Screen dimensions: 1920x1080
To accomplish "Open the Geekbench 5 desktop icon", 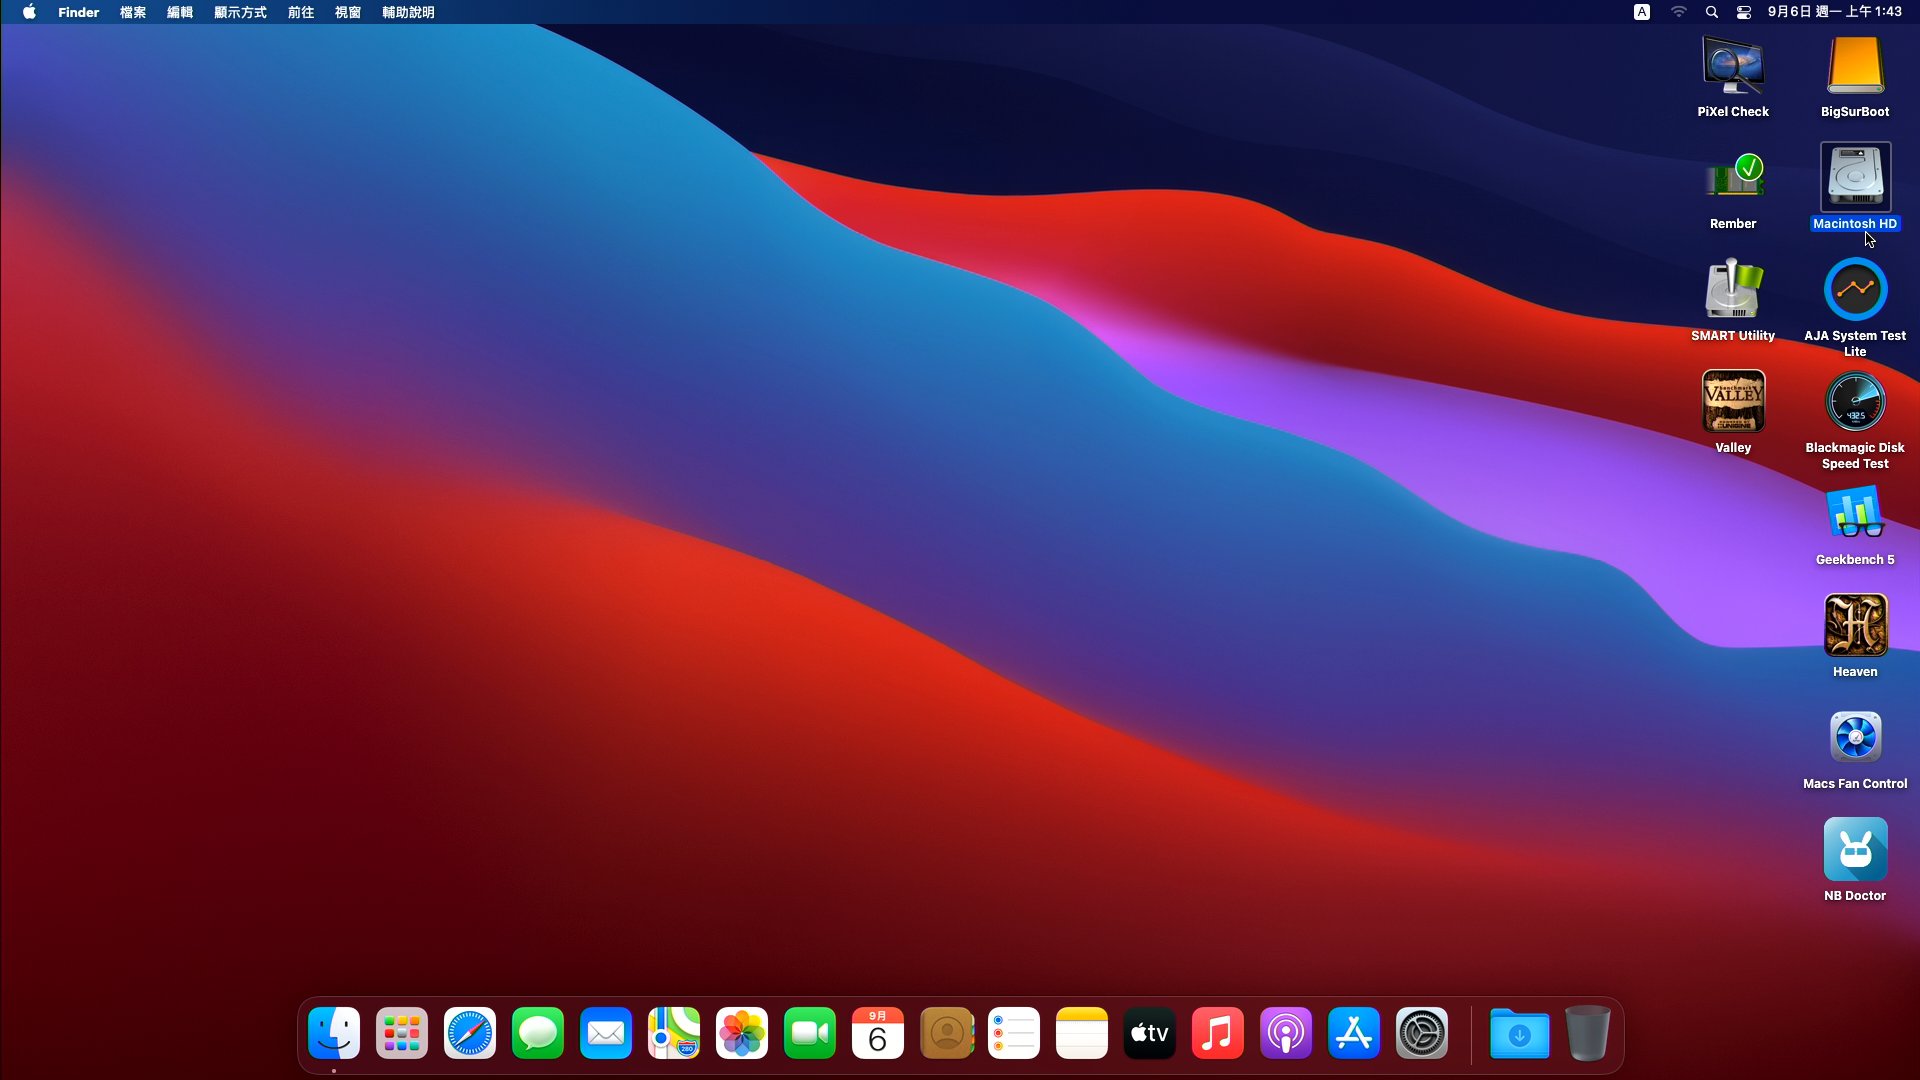I will 1855,514.
